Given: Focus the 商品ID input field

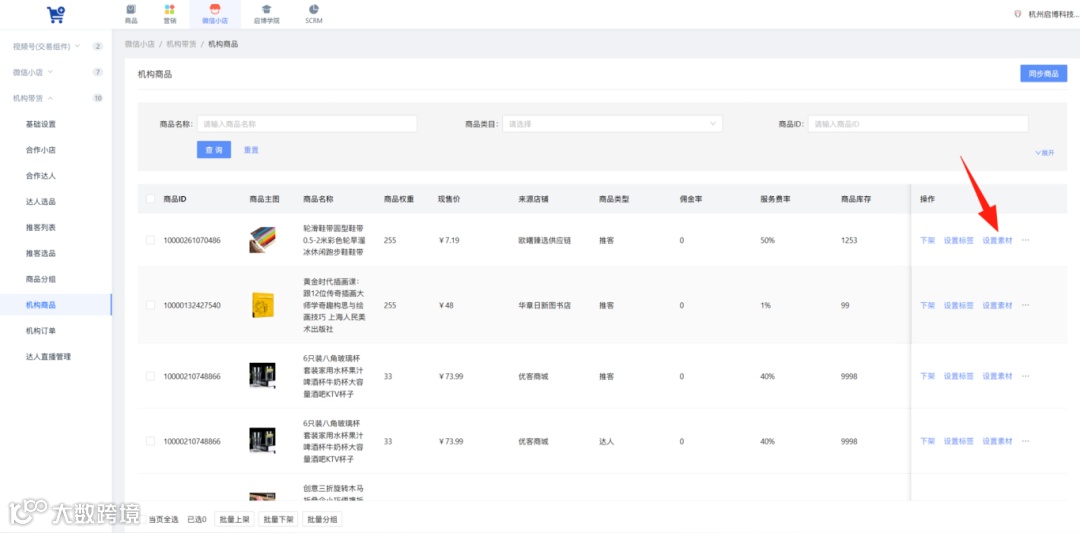Looking at the screenshot, I should (918, 124).
